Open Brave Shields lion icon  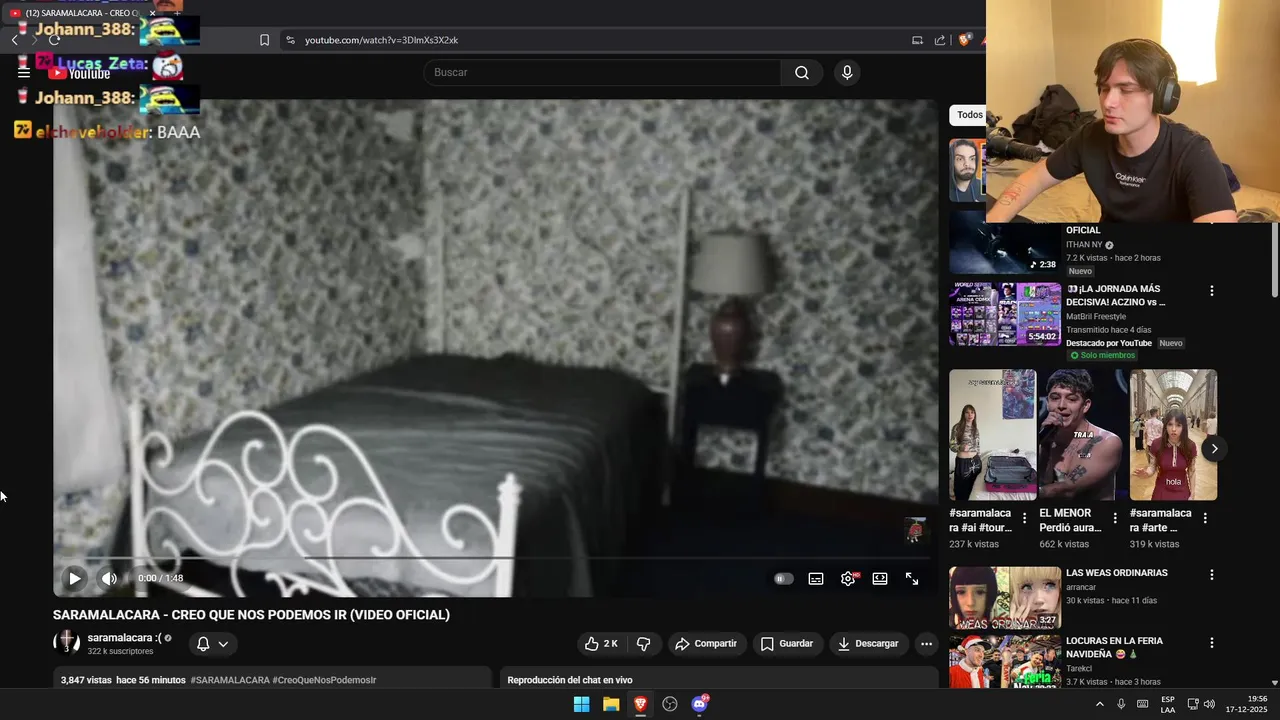[x=965, y=40]
